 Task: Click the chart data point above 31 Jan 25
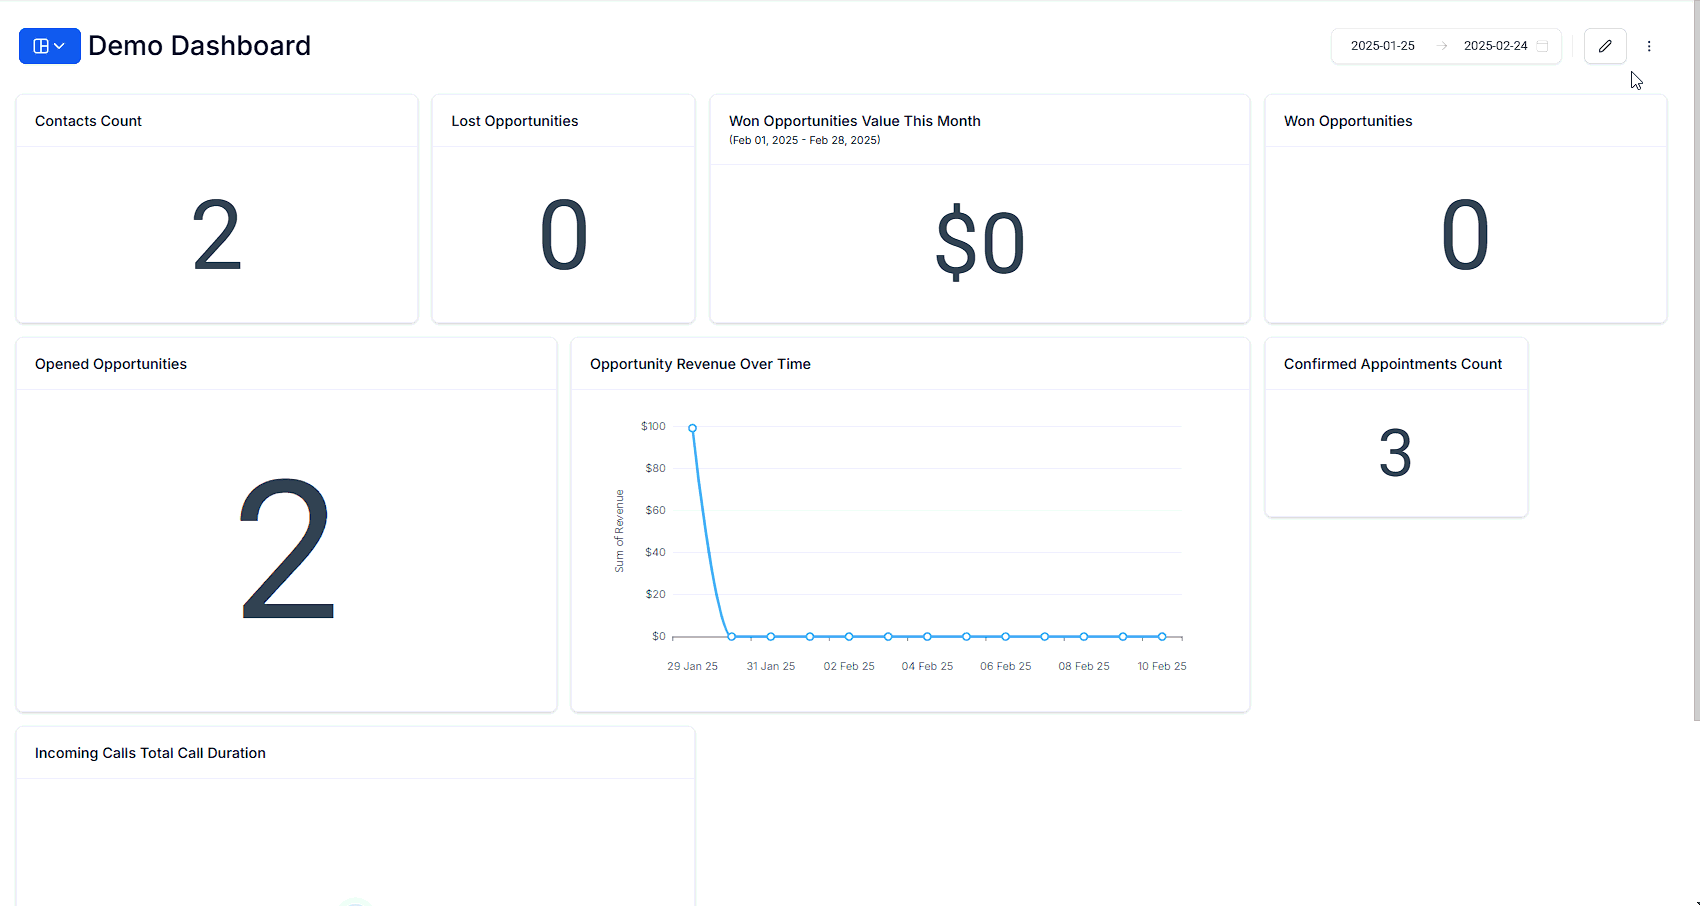[771, 636]
